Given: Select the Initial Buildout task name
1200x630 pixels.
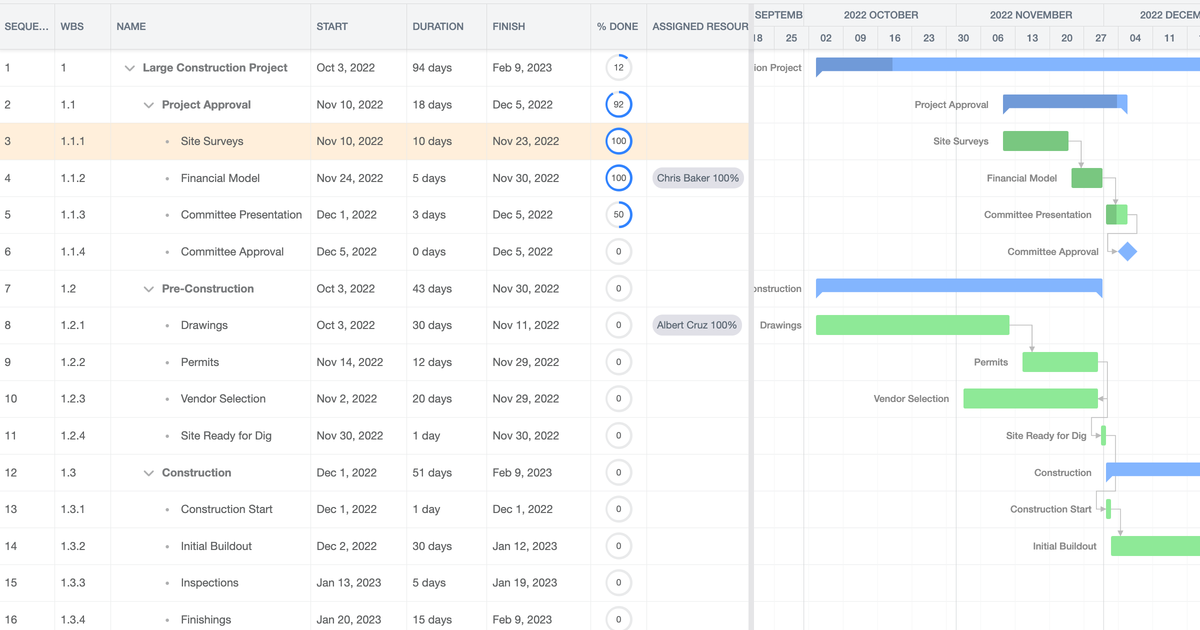Looking at the screenshot, I should coord(216,546).
